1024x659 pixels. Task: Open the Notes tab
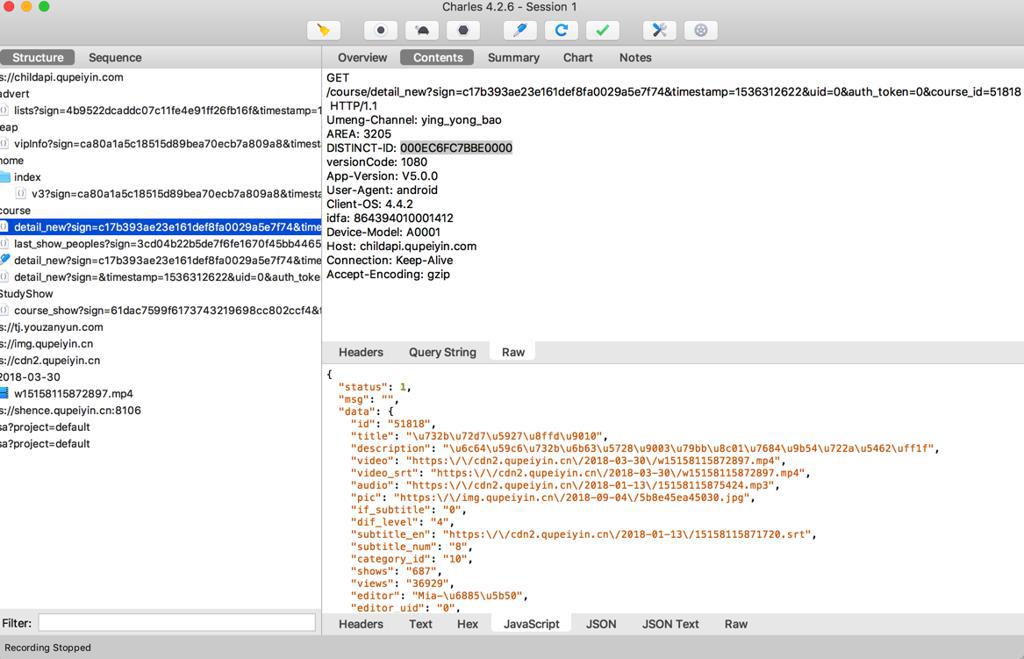click(635, 57)
